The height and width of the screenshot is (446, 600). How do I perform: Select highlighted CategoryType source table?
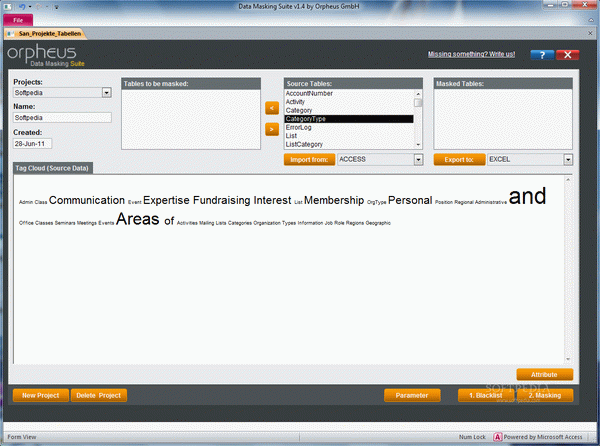(349, 119)
